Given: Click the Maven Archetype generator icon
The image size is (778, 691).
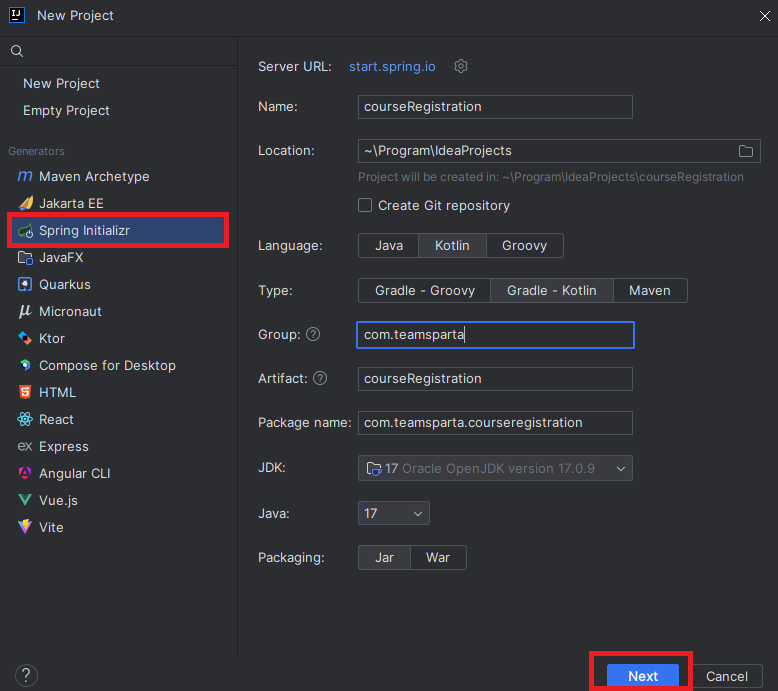Looking at the screenshot, I should click(x=25, y=176).
